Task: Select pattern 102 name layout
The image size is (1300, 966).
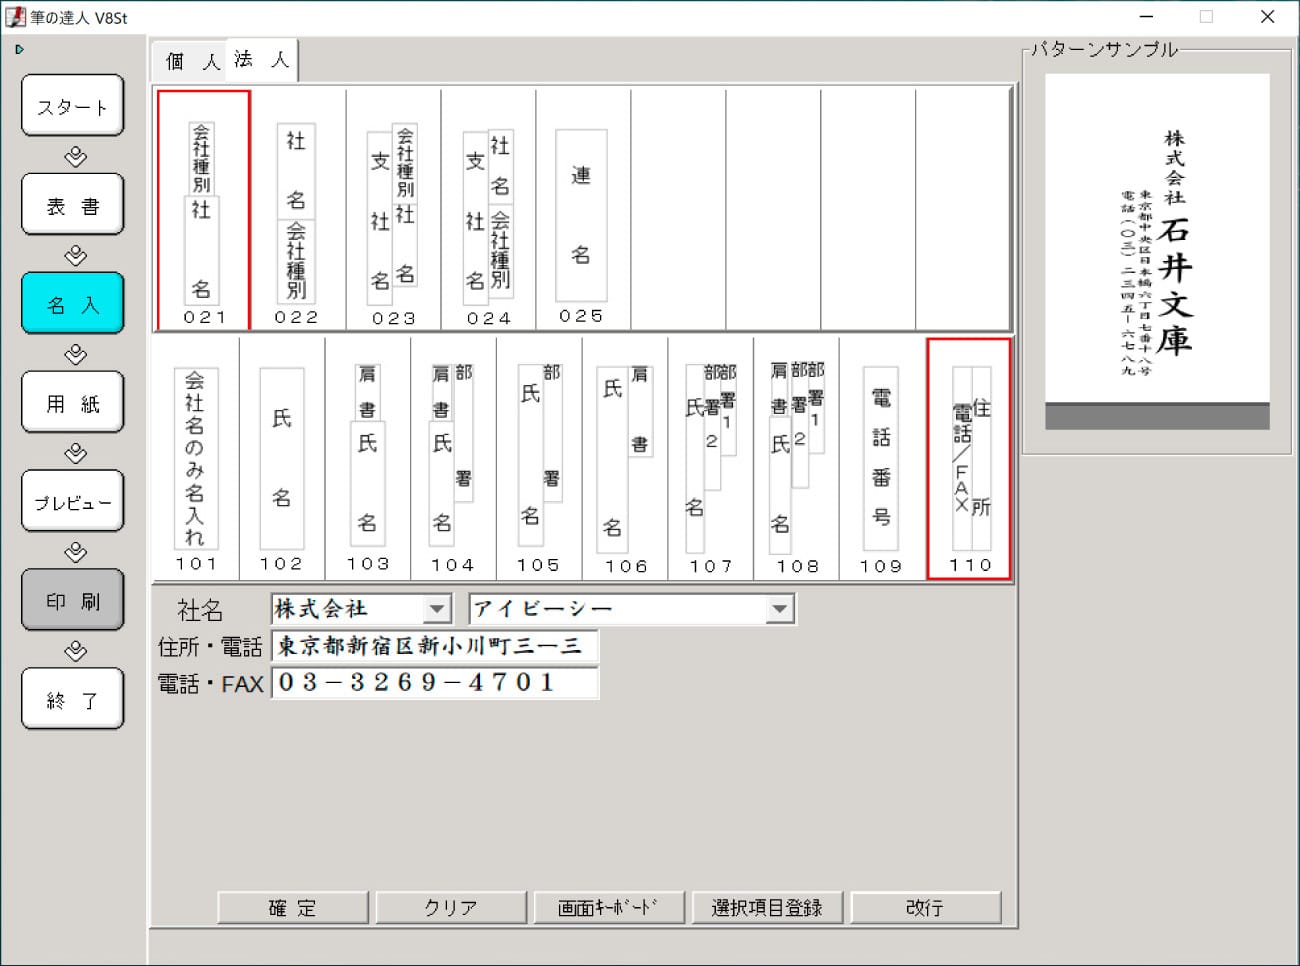Action: (282, 459)
